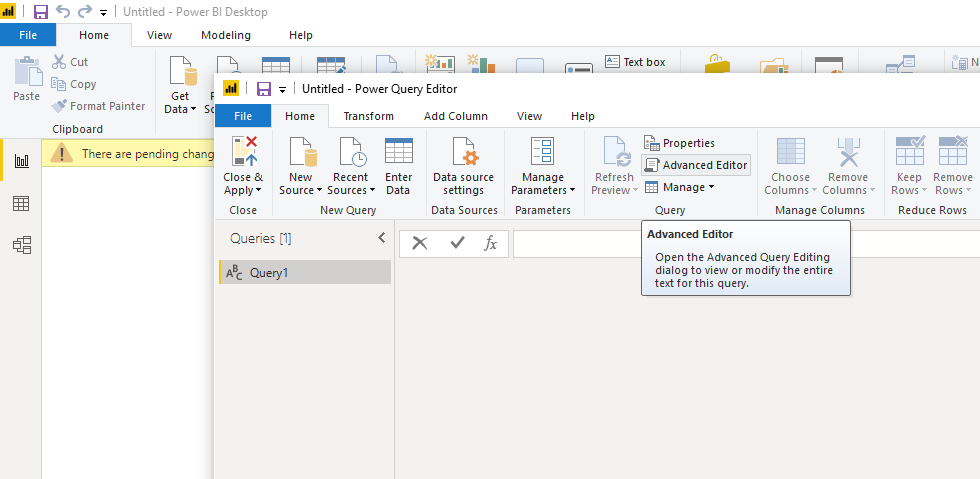980x479 pixels.
Task: Click Format Painter
Action: coord(98,106)
